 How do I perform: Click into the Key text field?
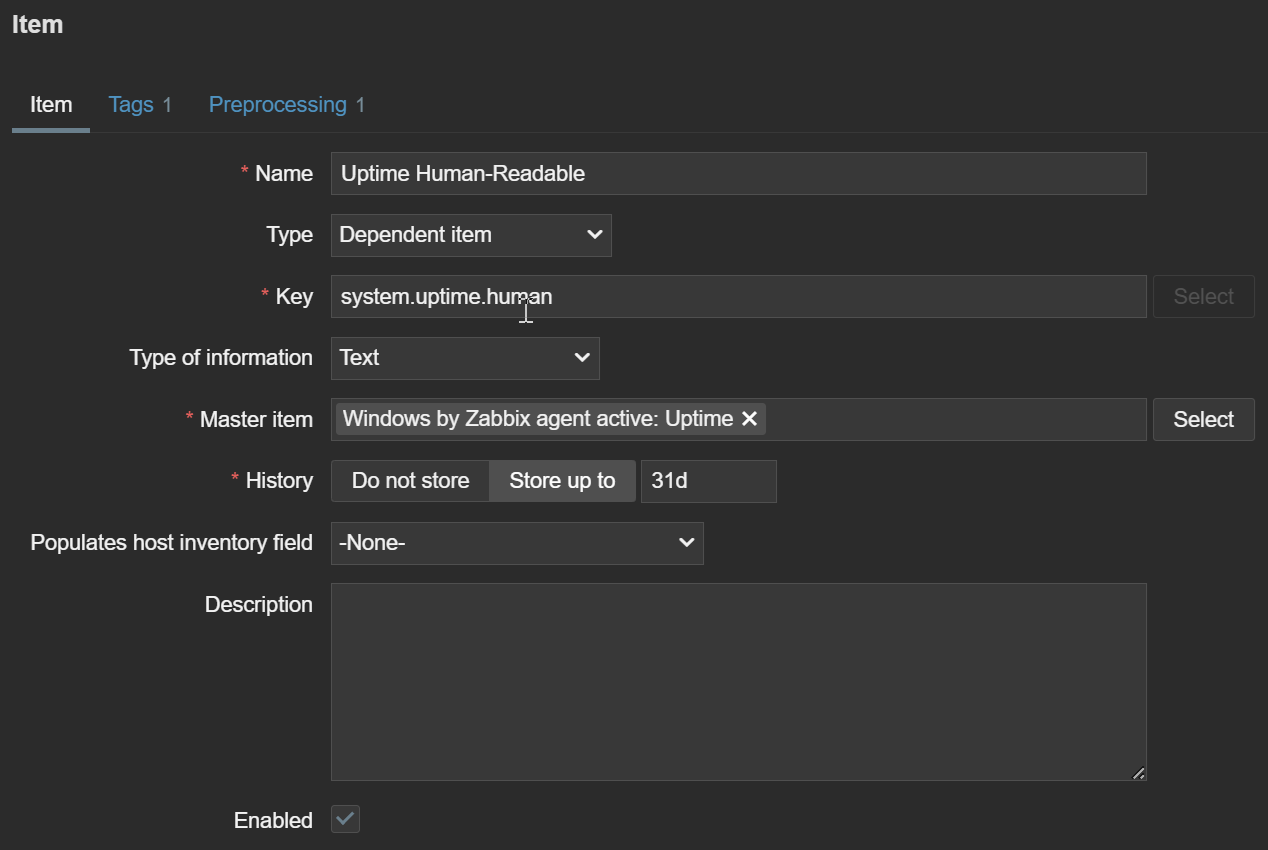pos(738,297)
